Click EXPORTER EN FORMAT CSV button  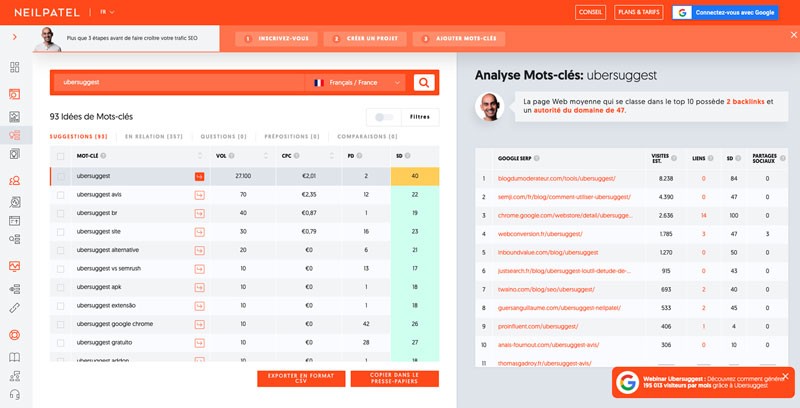coord(301,378)
